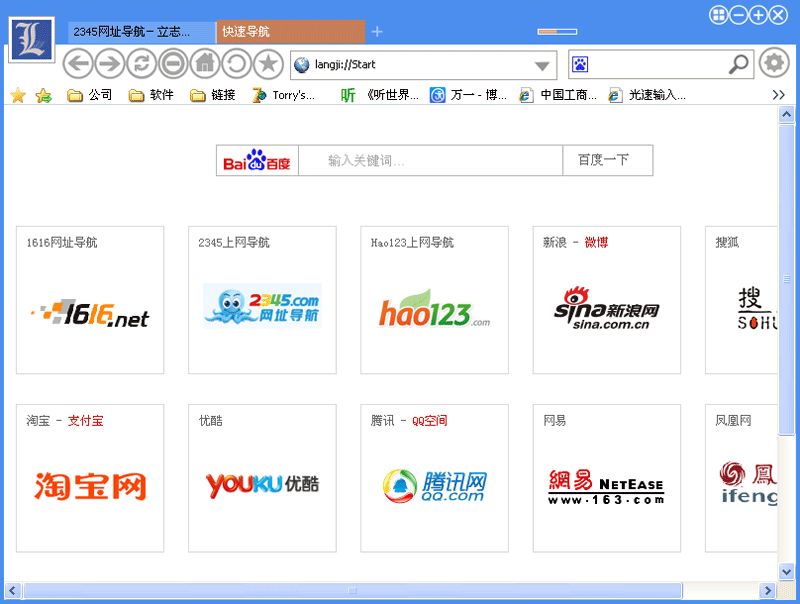Open the home page via house icon
The width and height of the screenshot is (800, 604).
click(x=205, y=64)
